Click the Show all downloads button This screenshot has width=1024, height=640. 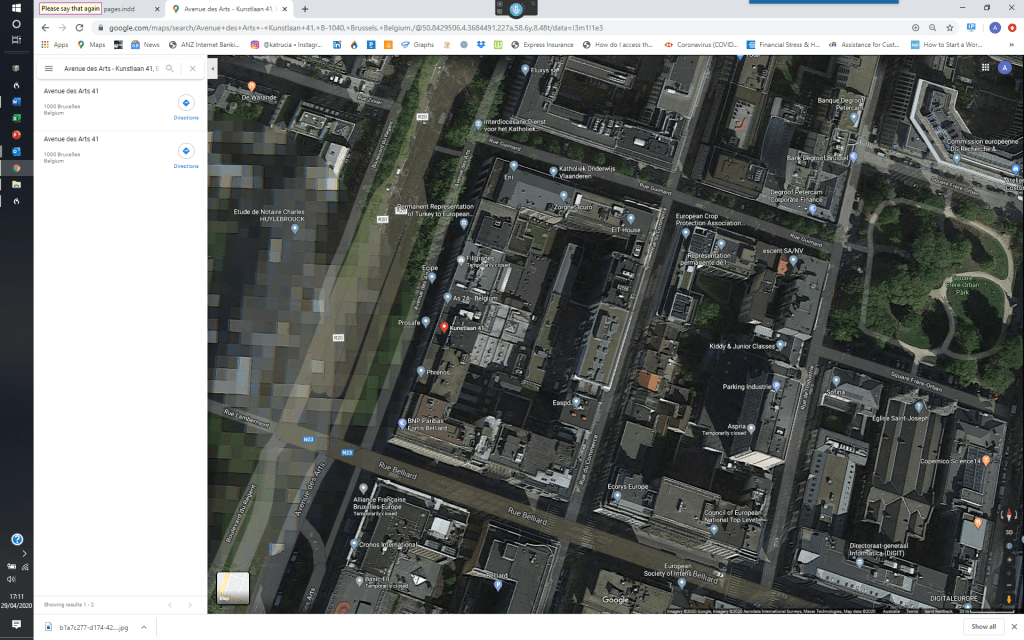coord(983,627)
